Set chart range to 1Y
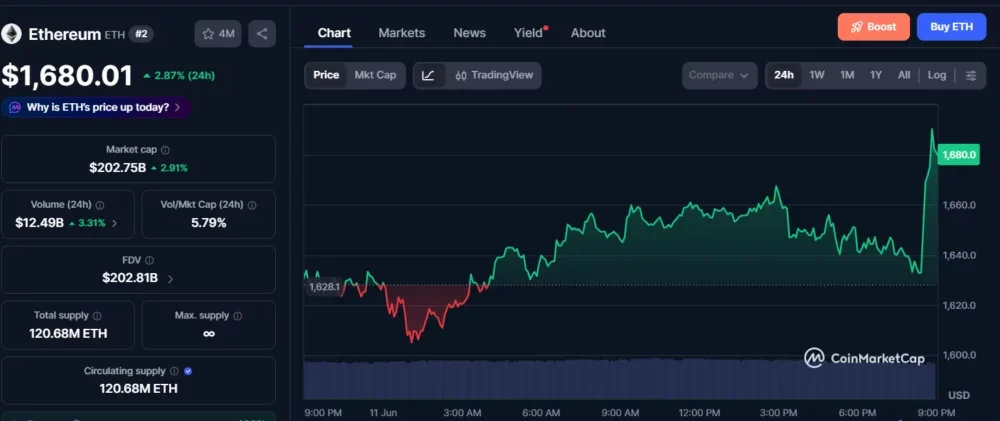1000x421 pixels. coord(876,75)
